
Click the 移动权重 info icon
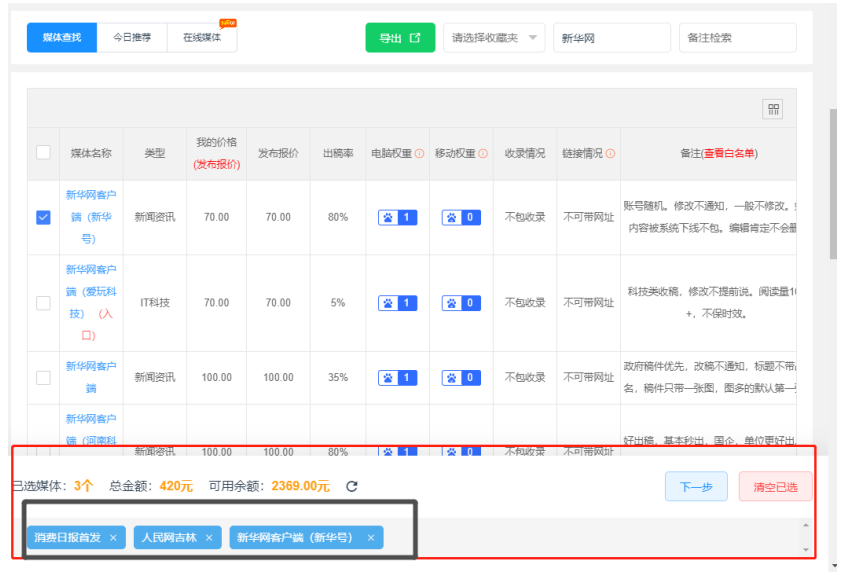point(484,154)
